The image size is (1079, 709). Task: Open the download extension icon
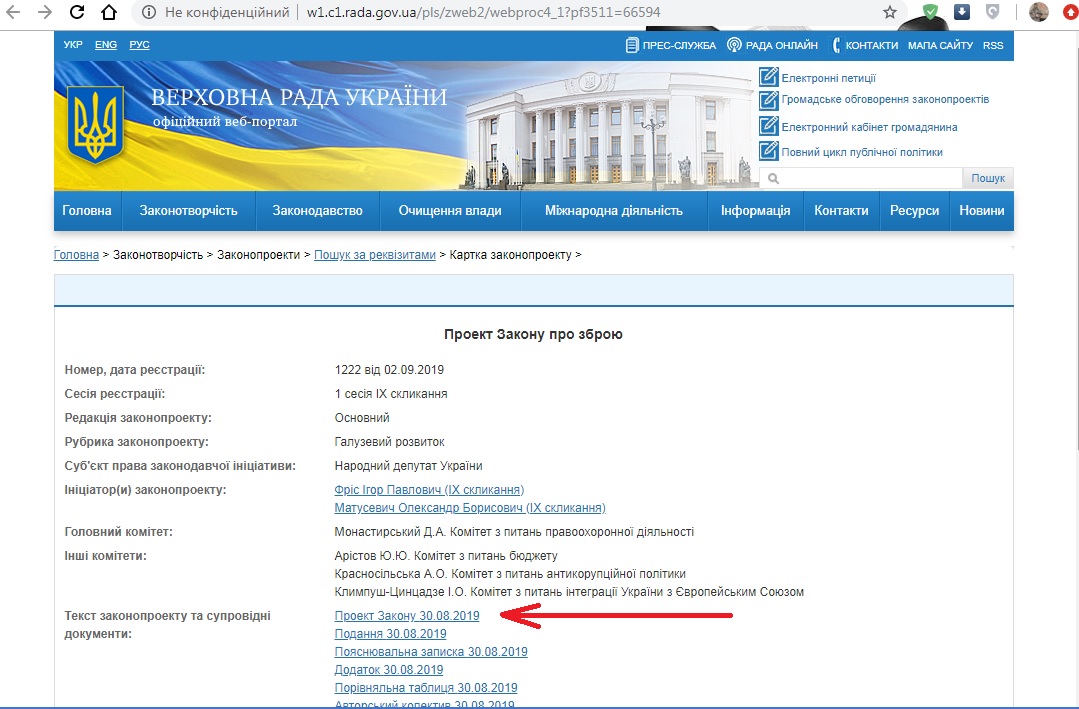[962, 12]
